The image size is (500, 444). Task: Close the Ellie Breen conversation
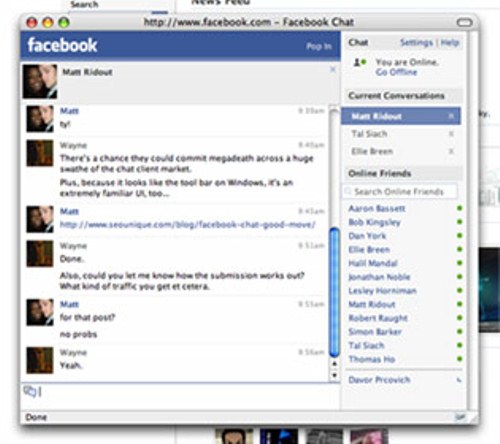[x=451, y=152]
